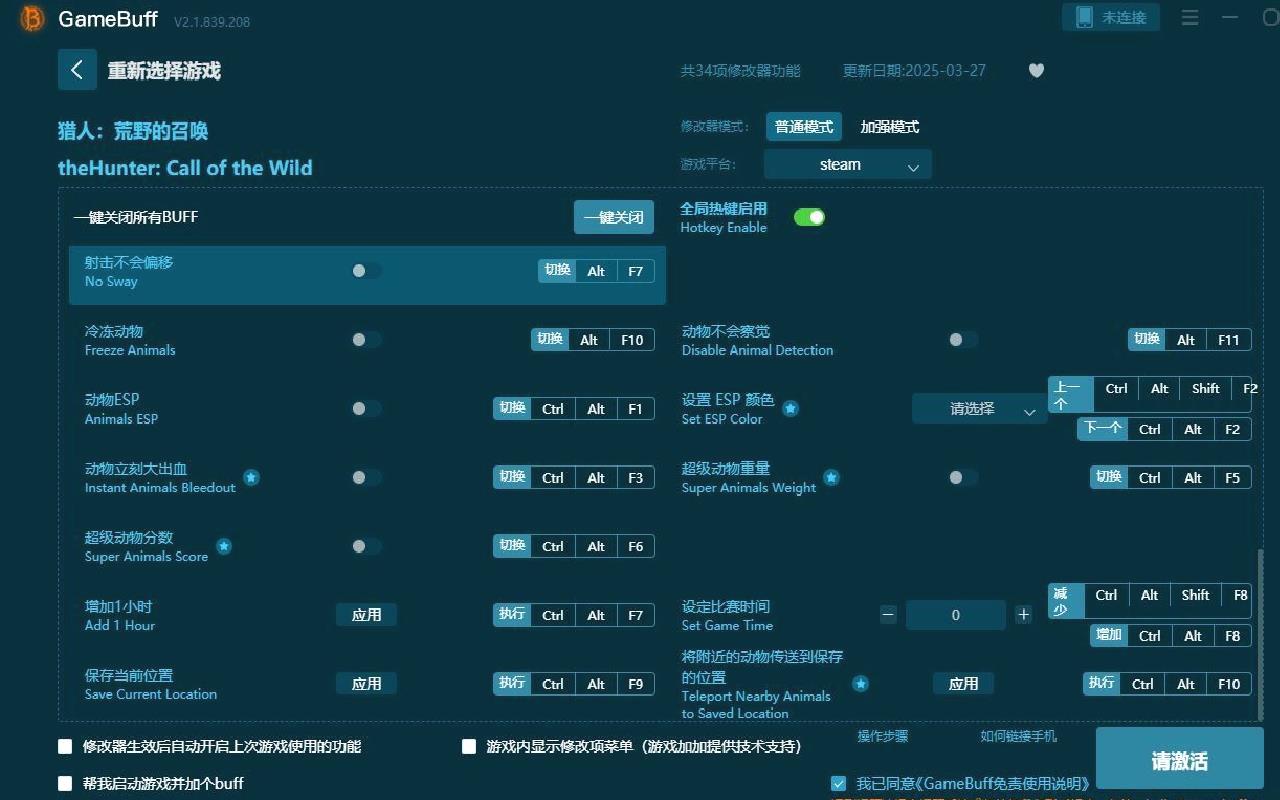The image size is (1280, 800).
Task: Click decrease game time hotkey label 减少
Action: click(1065, 602)
